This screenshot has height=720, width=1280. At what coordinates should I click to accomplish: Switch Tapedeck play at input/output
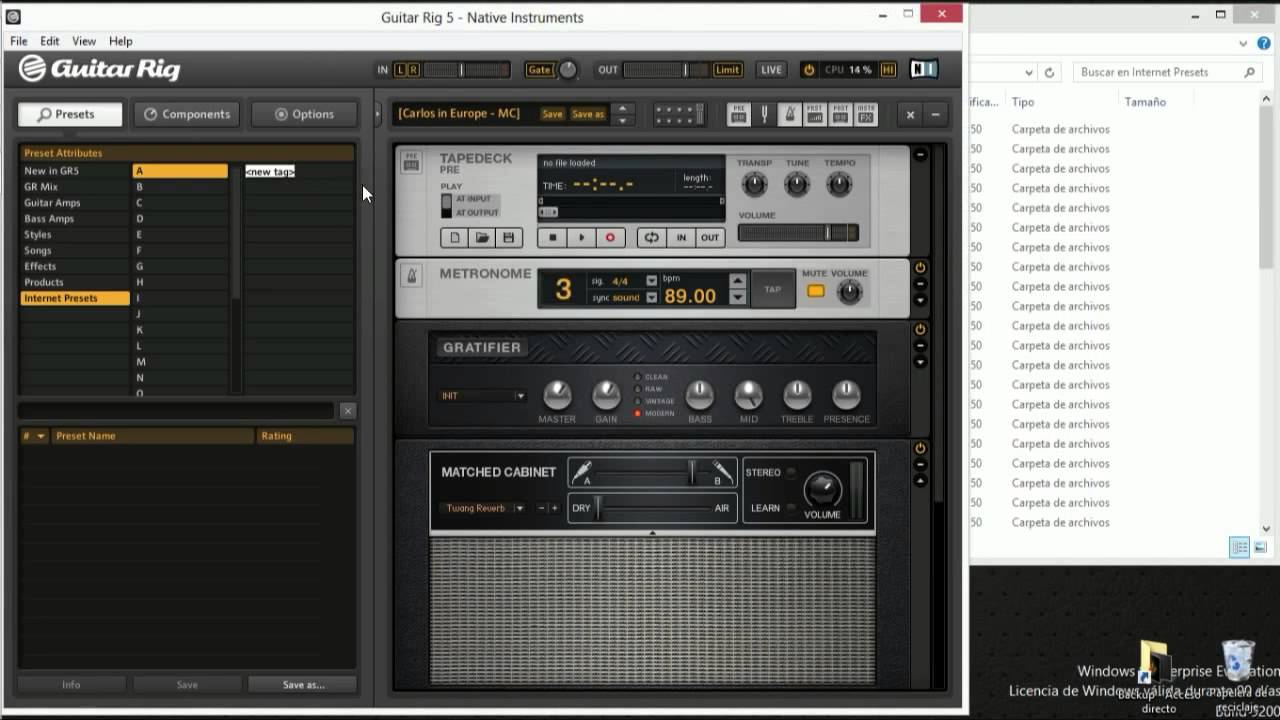(x=447, y=205)
